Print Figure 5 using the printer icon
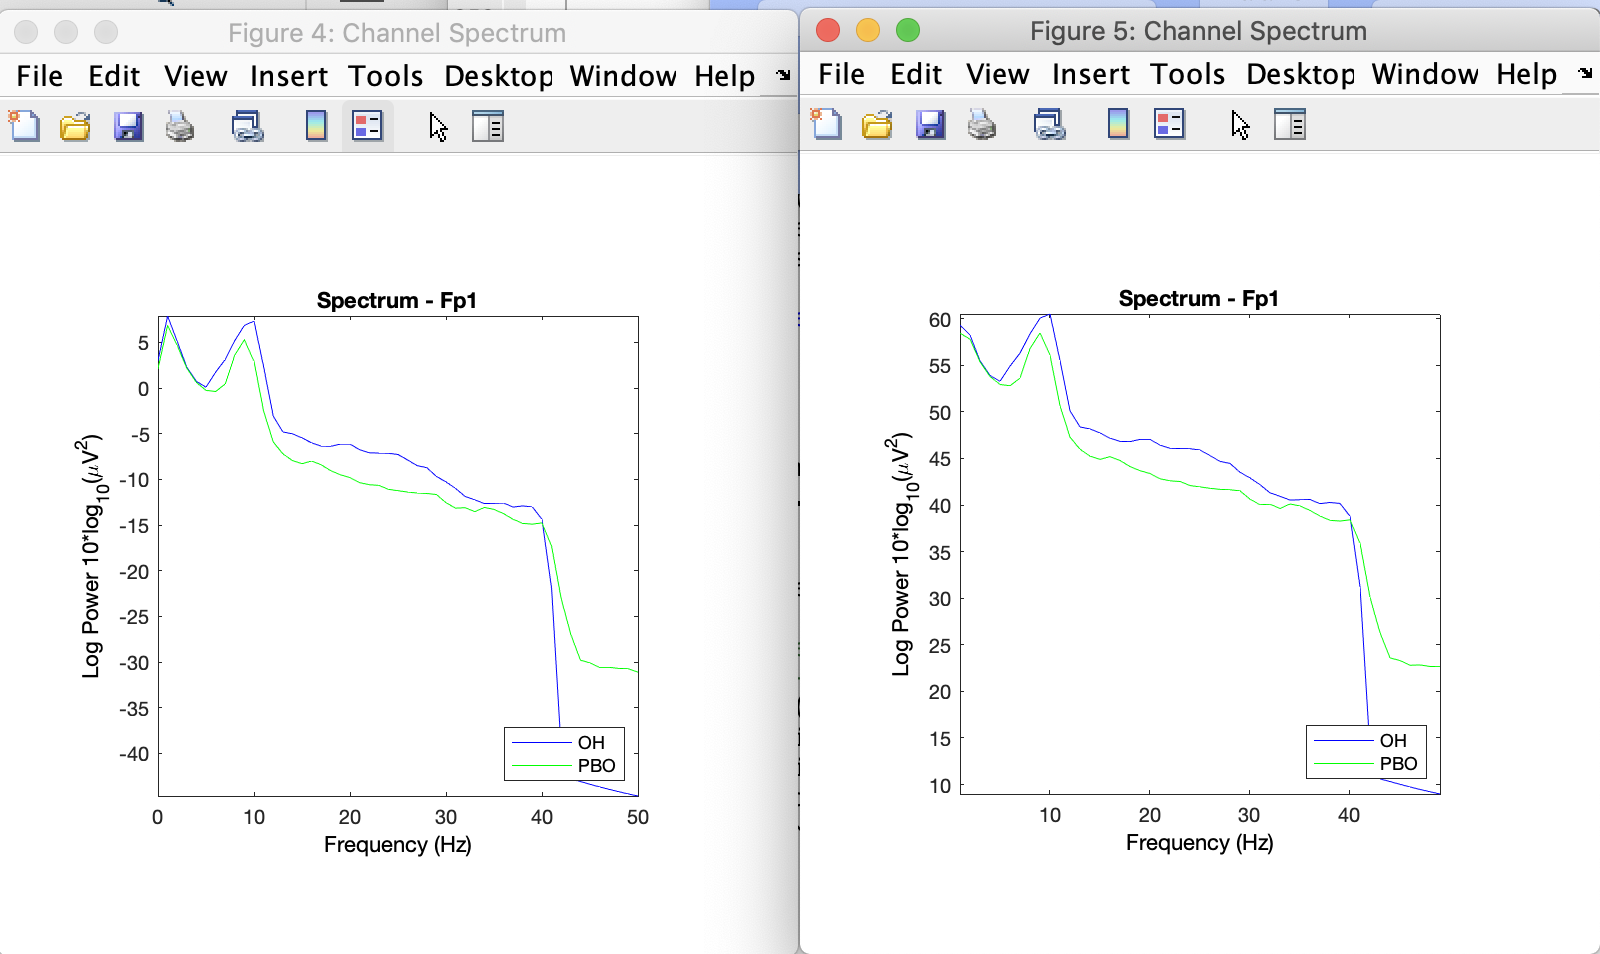Viewport: 1600px width, 954px height. (982, 125)
